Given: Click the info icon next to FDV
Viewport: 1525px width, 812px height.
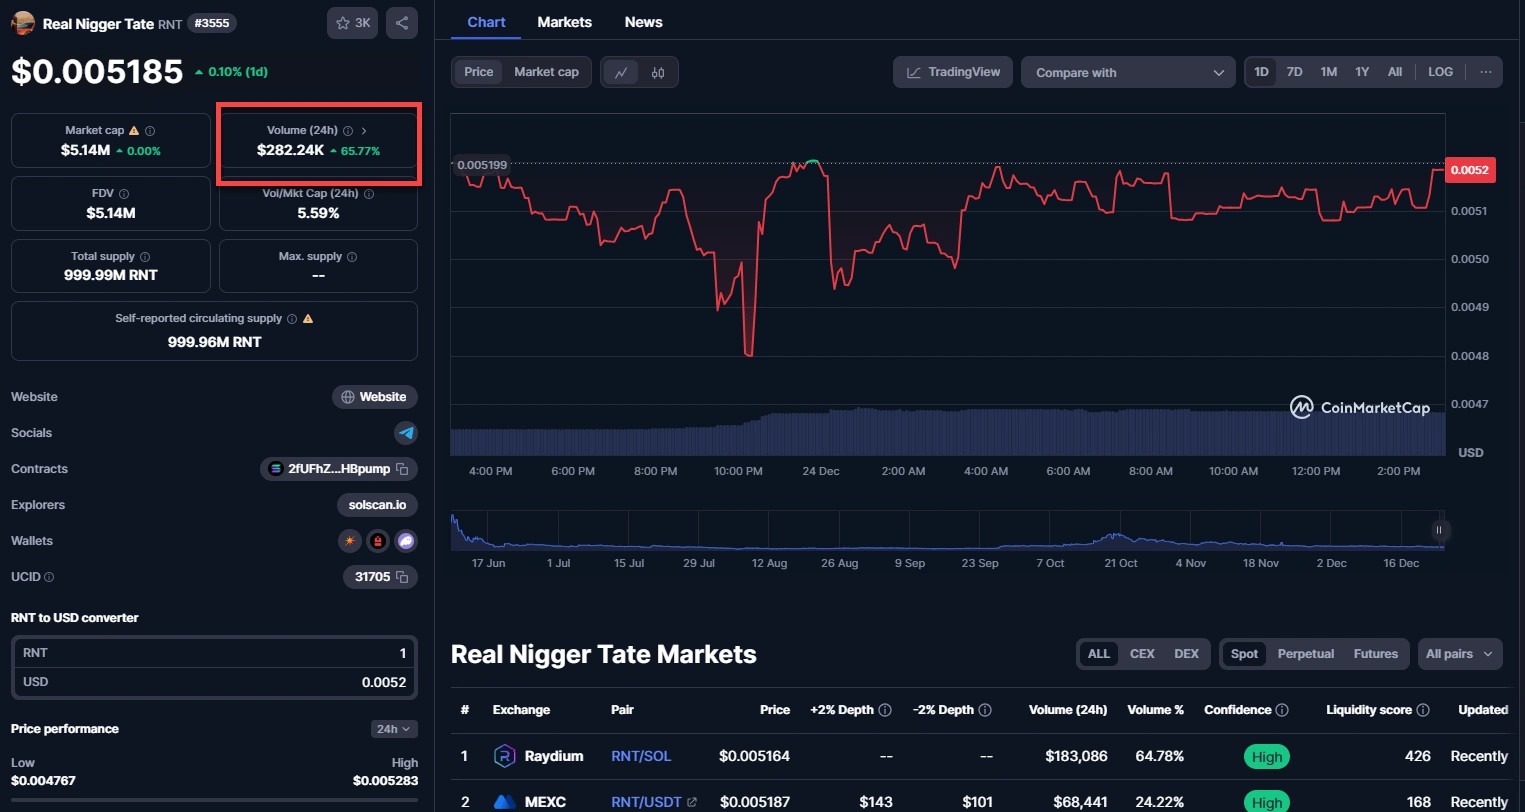Looking at the screenshot, I should click(124, 194).
